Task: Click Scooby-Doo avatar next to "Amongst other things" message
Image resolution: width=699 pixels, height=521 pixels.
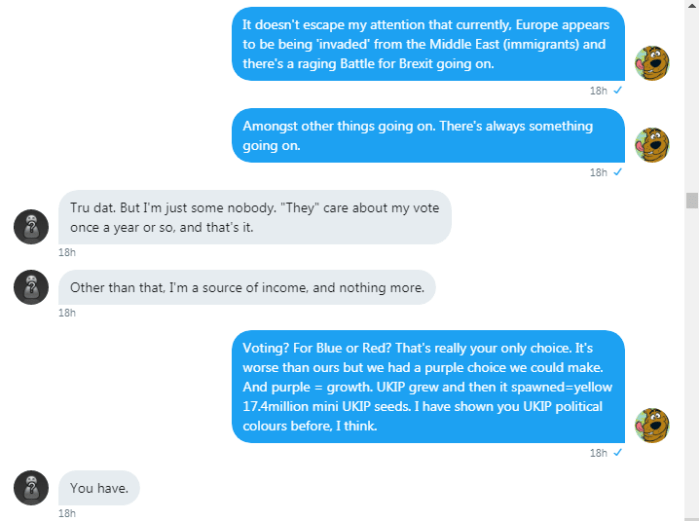Action: 652,145
